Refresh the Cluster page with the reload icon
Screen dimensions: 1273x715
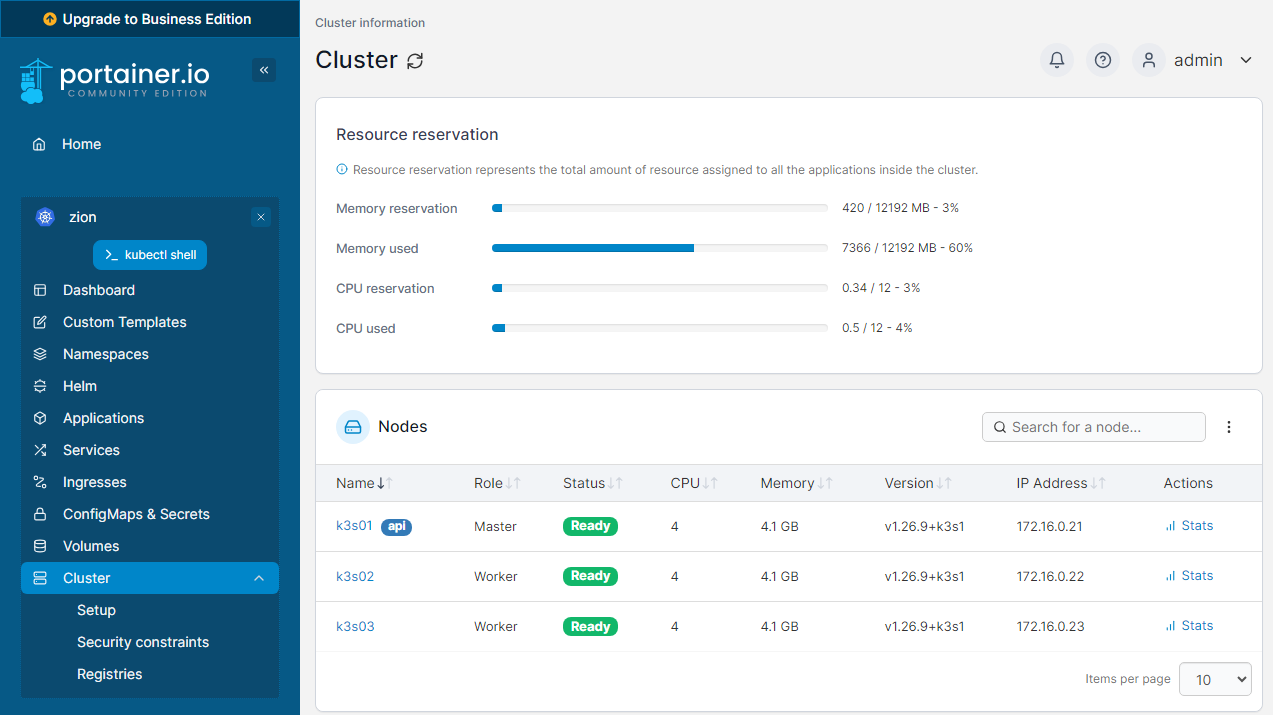click(x=415, y=61)
